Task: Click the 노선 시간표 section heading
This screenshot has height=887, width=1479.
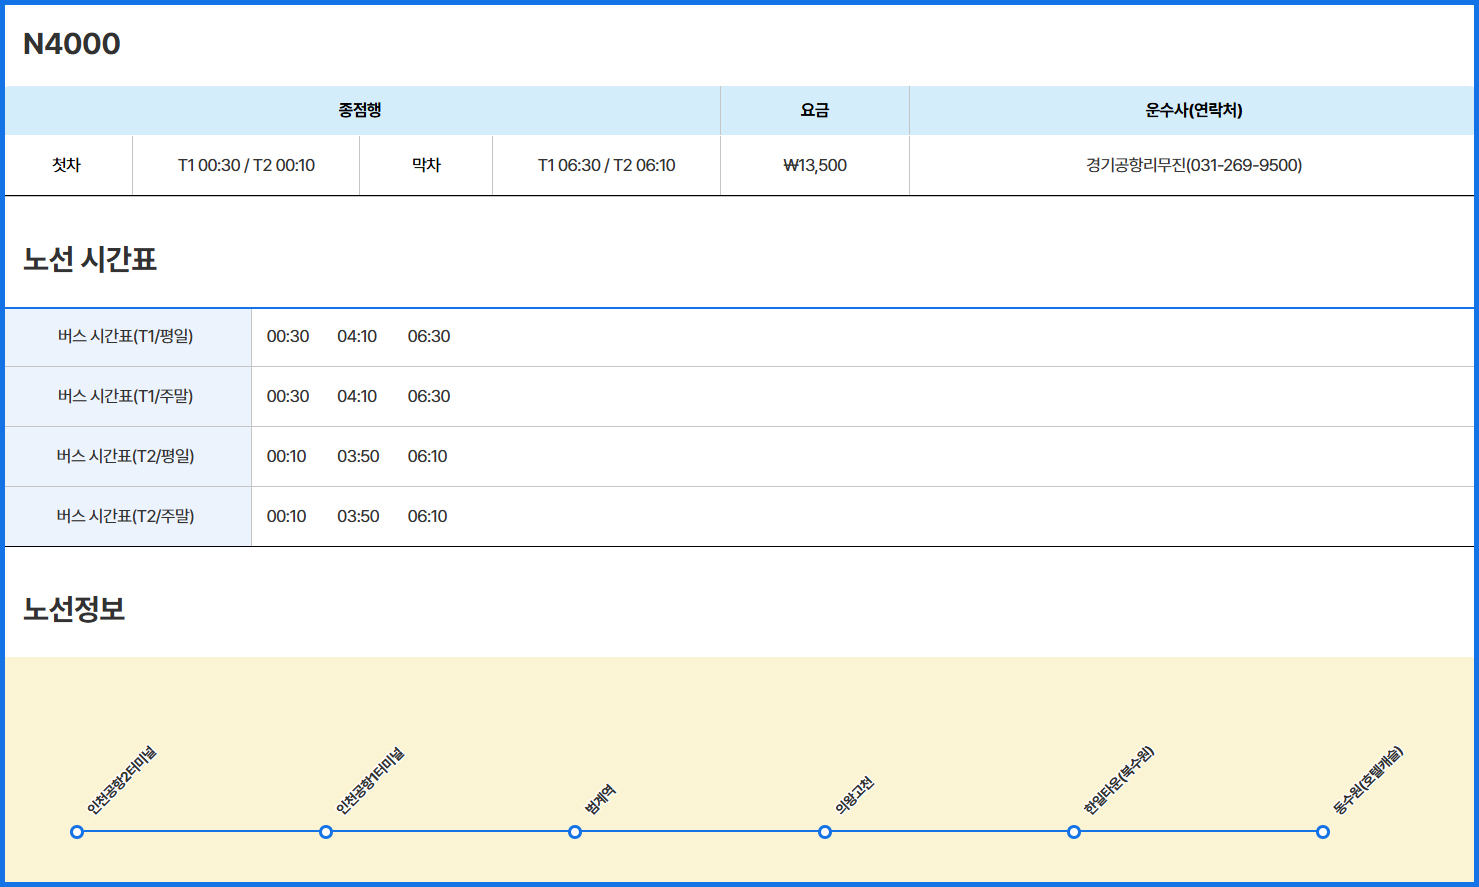Action: [x=90, y=260]
